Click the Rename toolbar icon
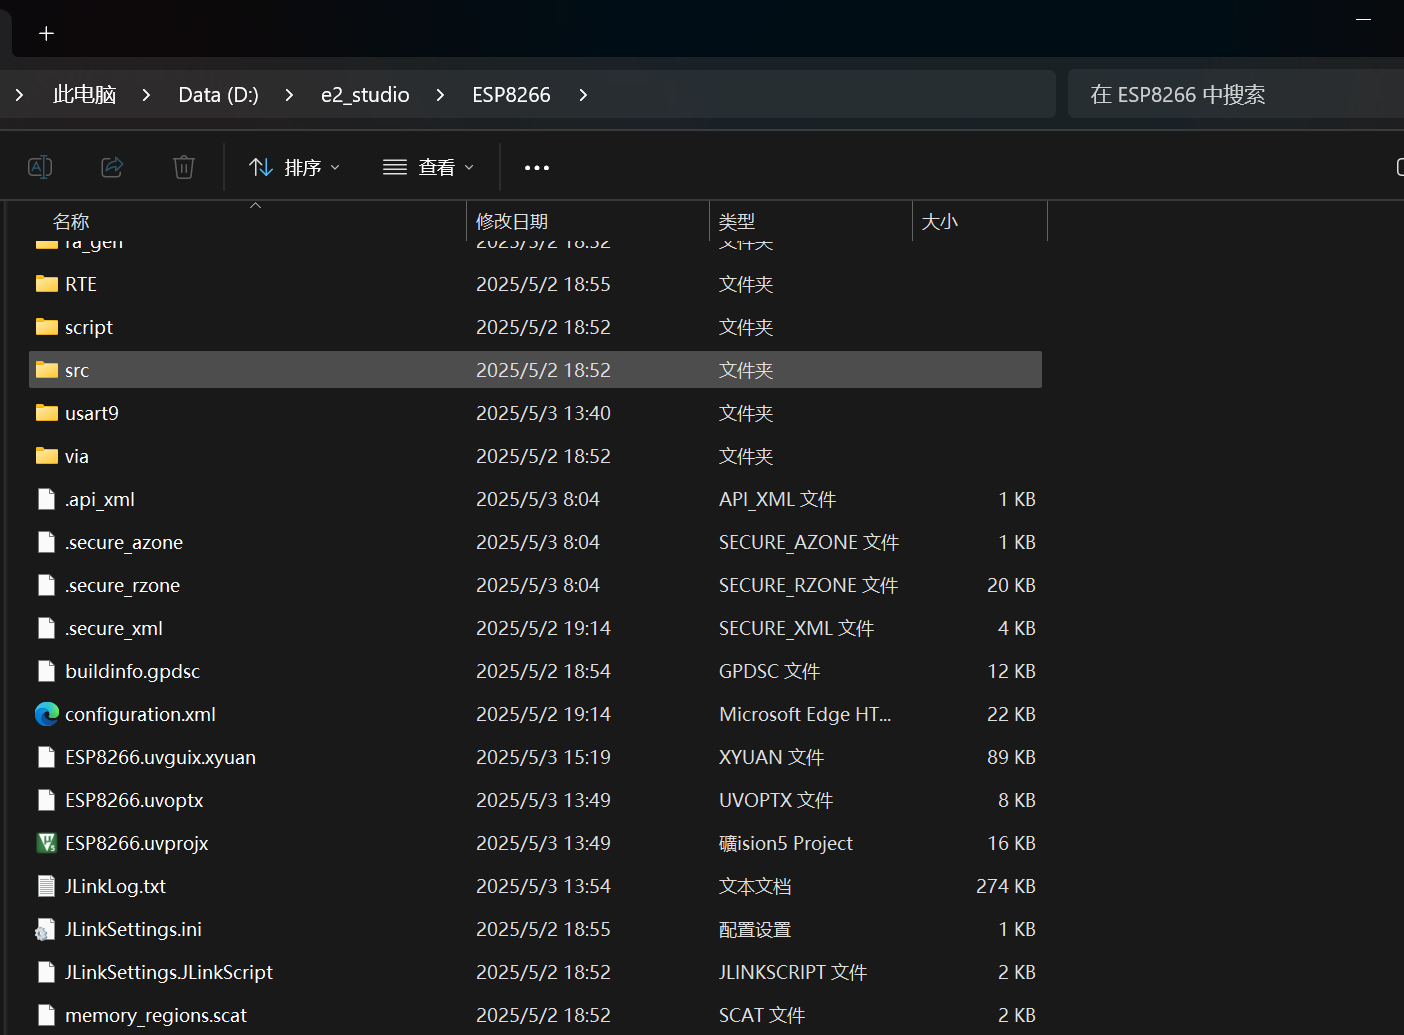 pos(40,167)
